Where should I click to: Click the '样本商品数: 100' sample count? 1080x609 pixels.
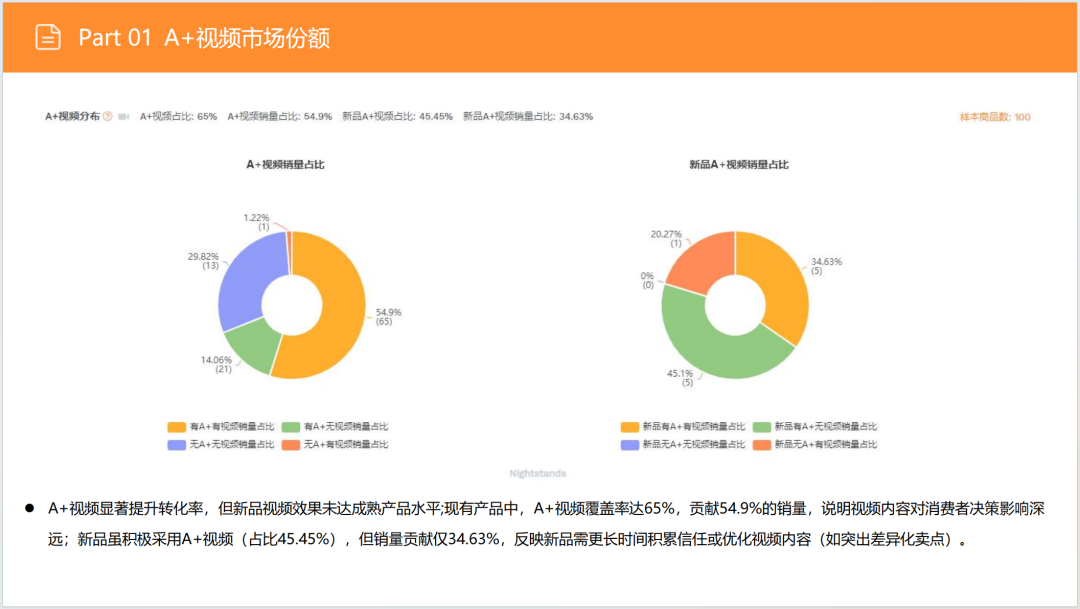(x=995, y=117)
